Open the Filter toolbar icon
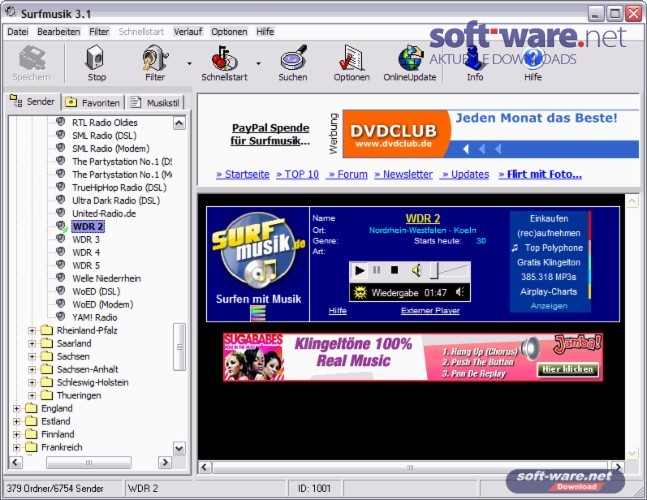 pyautogui.click(x=155, y=58)
